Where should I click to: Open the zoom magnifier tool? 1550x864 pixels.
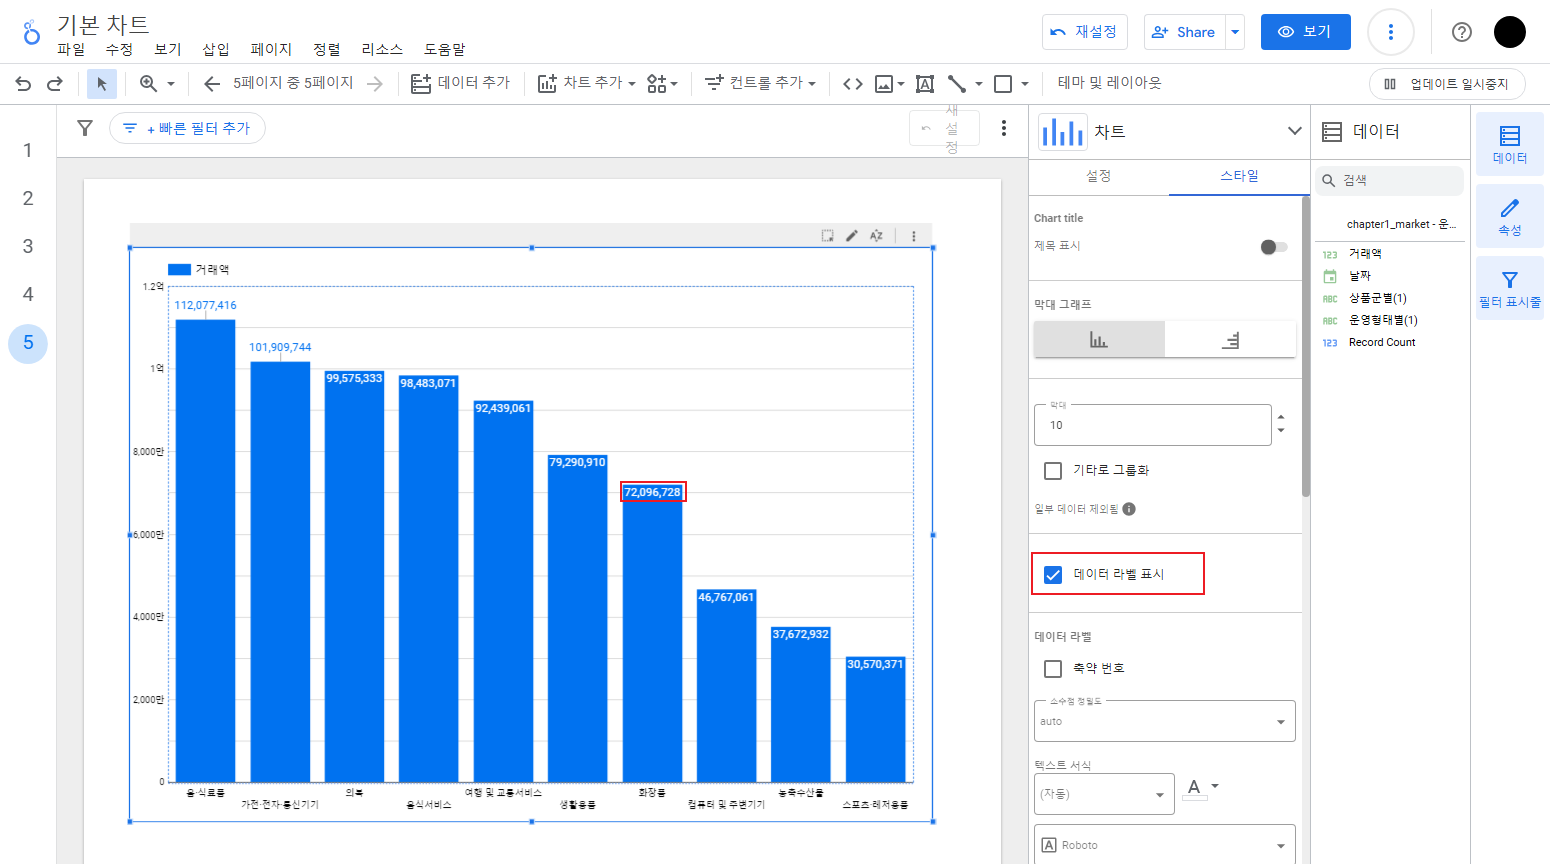tap(149, 84)
